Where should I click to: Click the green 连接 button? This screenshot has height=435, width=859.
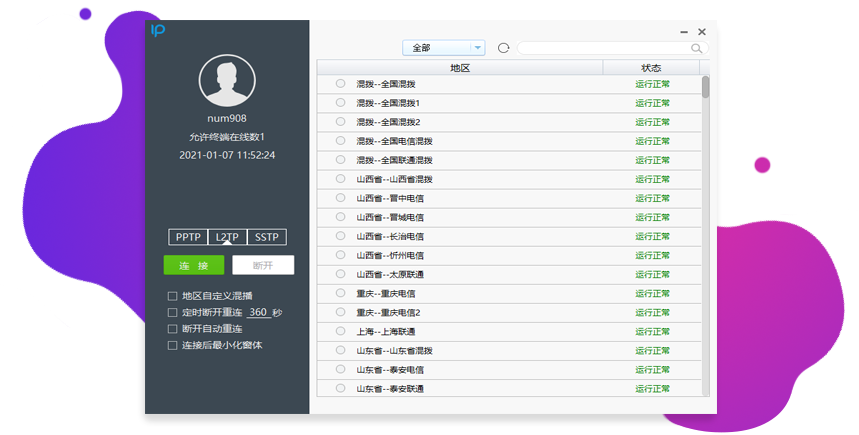(x=194, y=266)
